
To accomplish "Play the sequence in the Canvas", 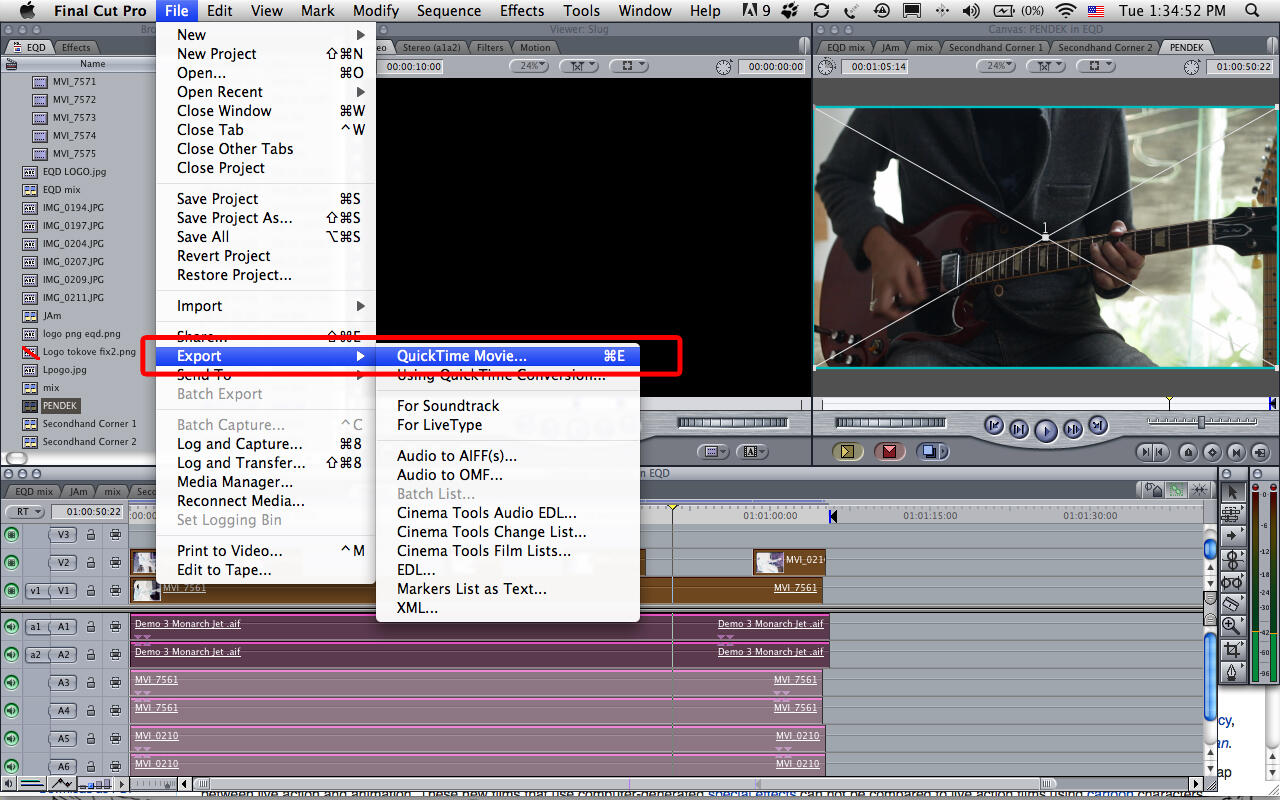I will point(1045,430).
